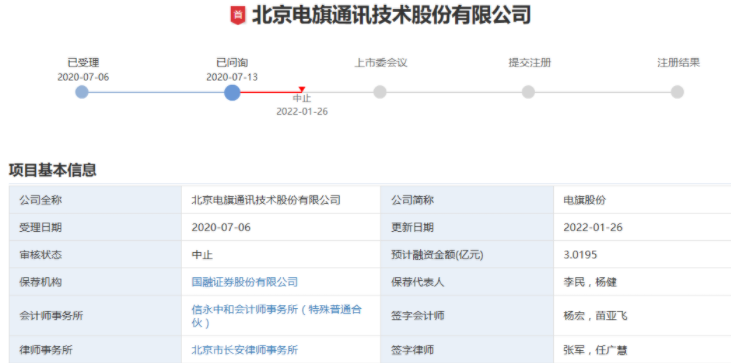Select the 已问询 timeline node
The image size is (731, 363).
pyautogui.click(x=232, y=92)
